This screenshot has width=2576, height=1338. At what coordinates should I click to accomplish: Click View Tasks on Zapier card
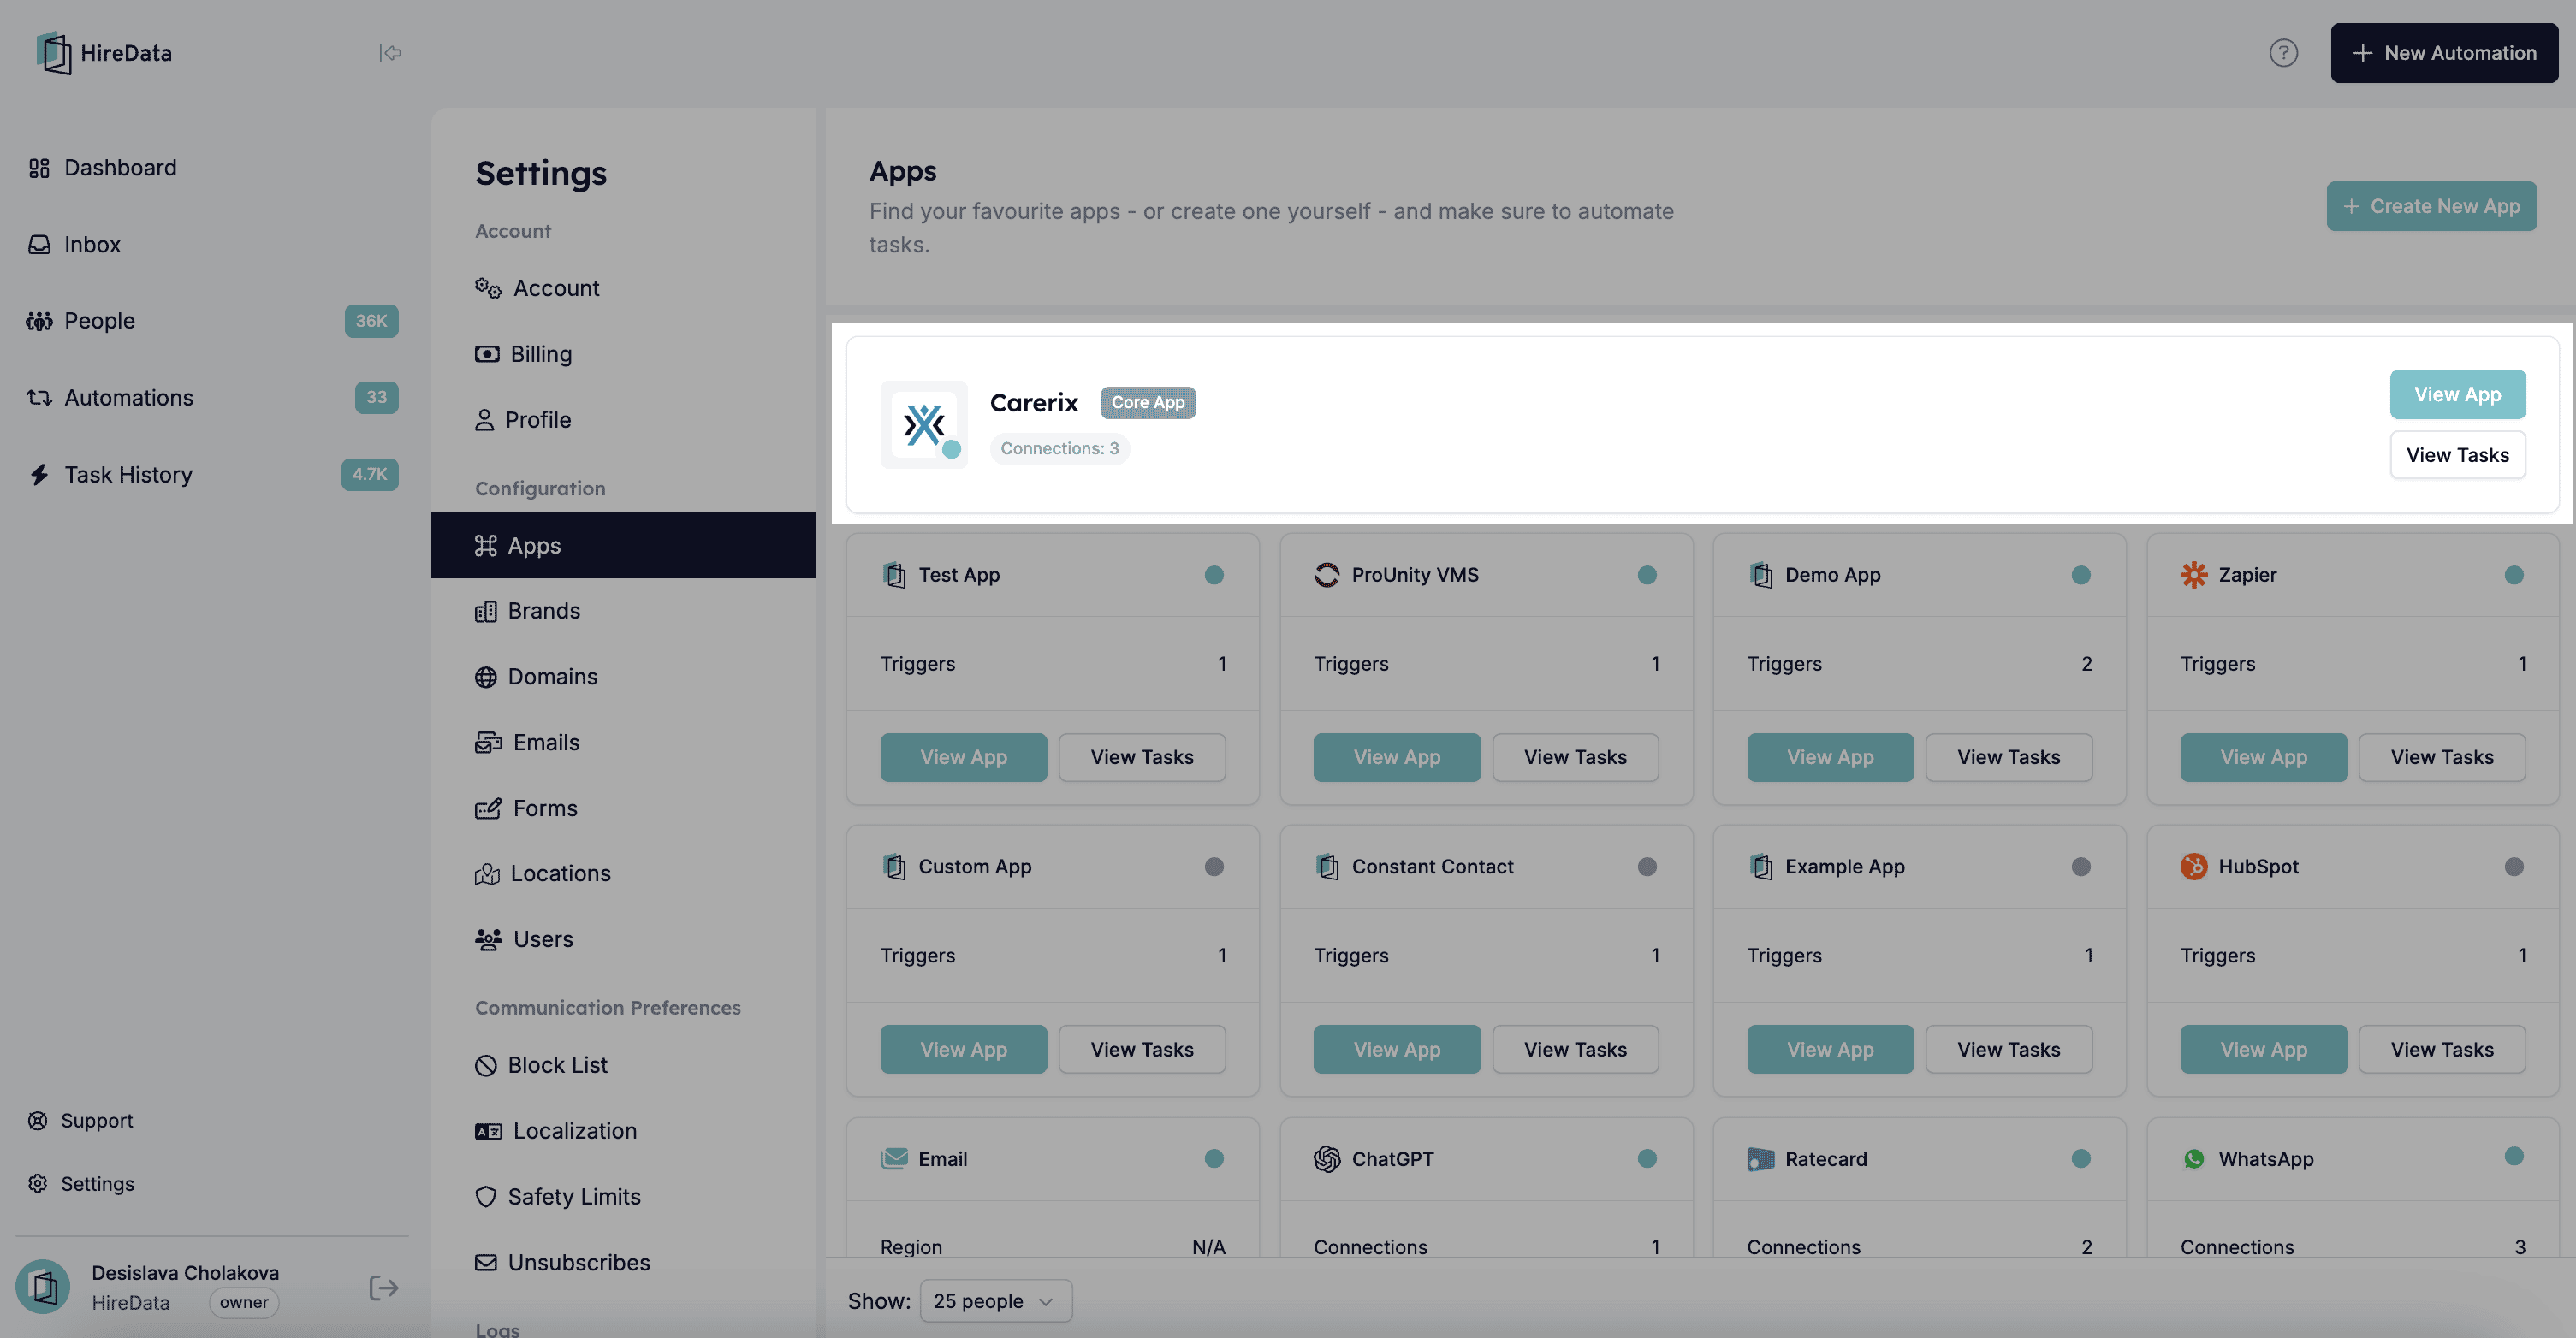(2441, 757)
